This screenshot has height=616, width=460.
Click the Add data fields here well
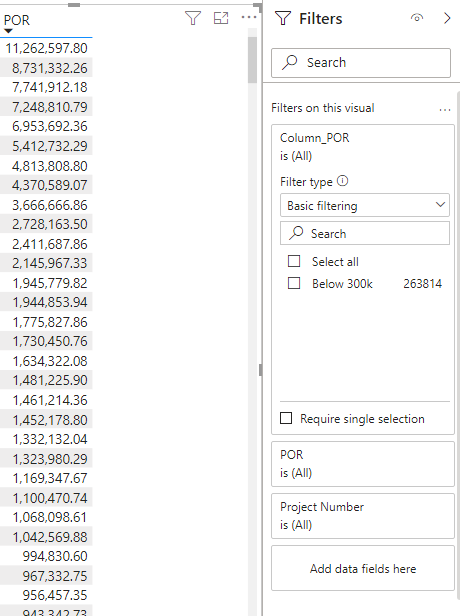pos(363,568)
